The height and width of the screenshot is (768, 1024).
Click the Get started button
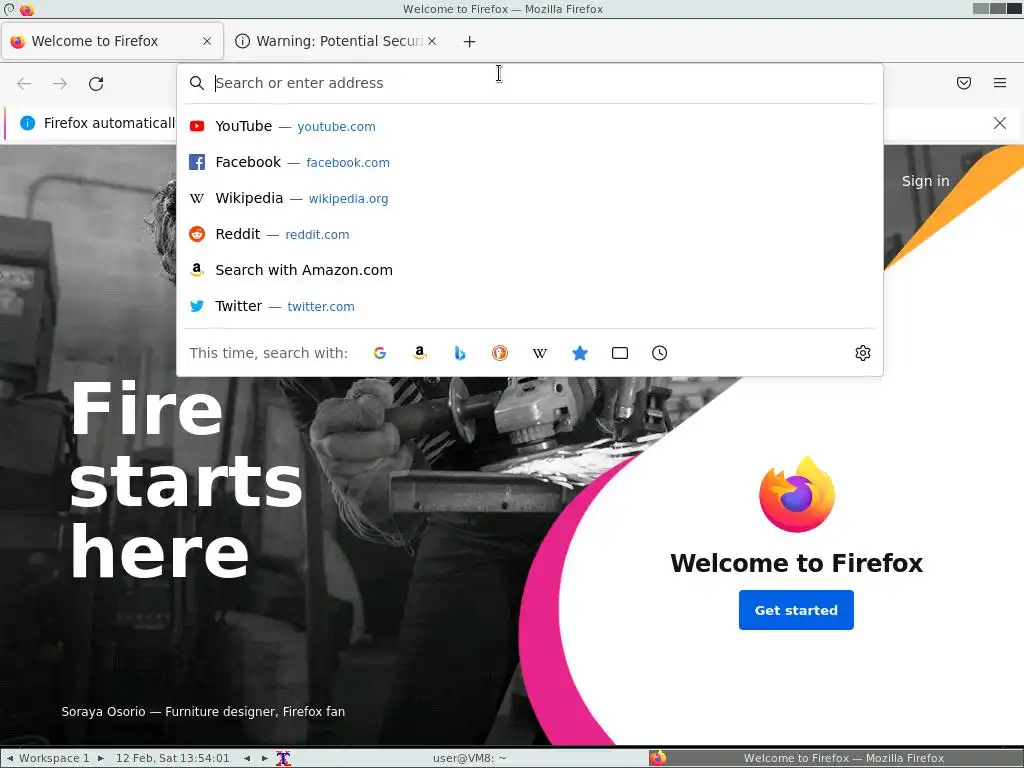pos(796,610)
